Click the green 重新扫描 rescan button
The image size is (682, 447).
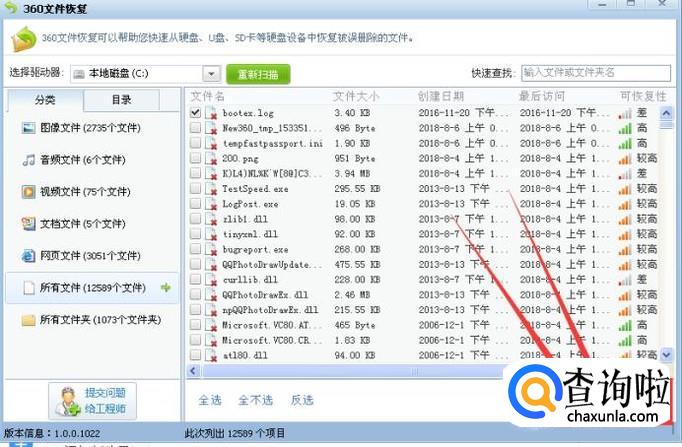click(258, 74)
